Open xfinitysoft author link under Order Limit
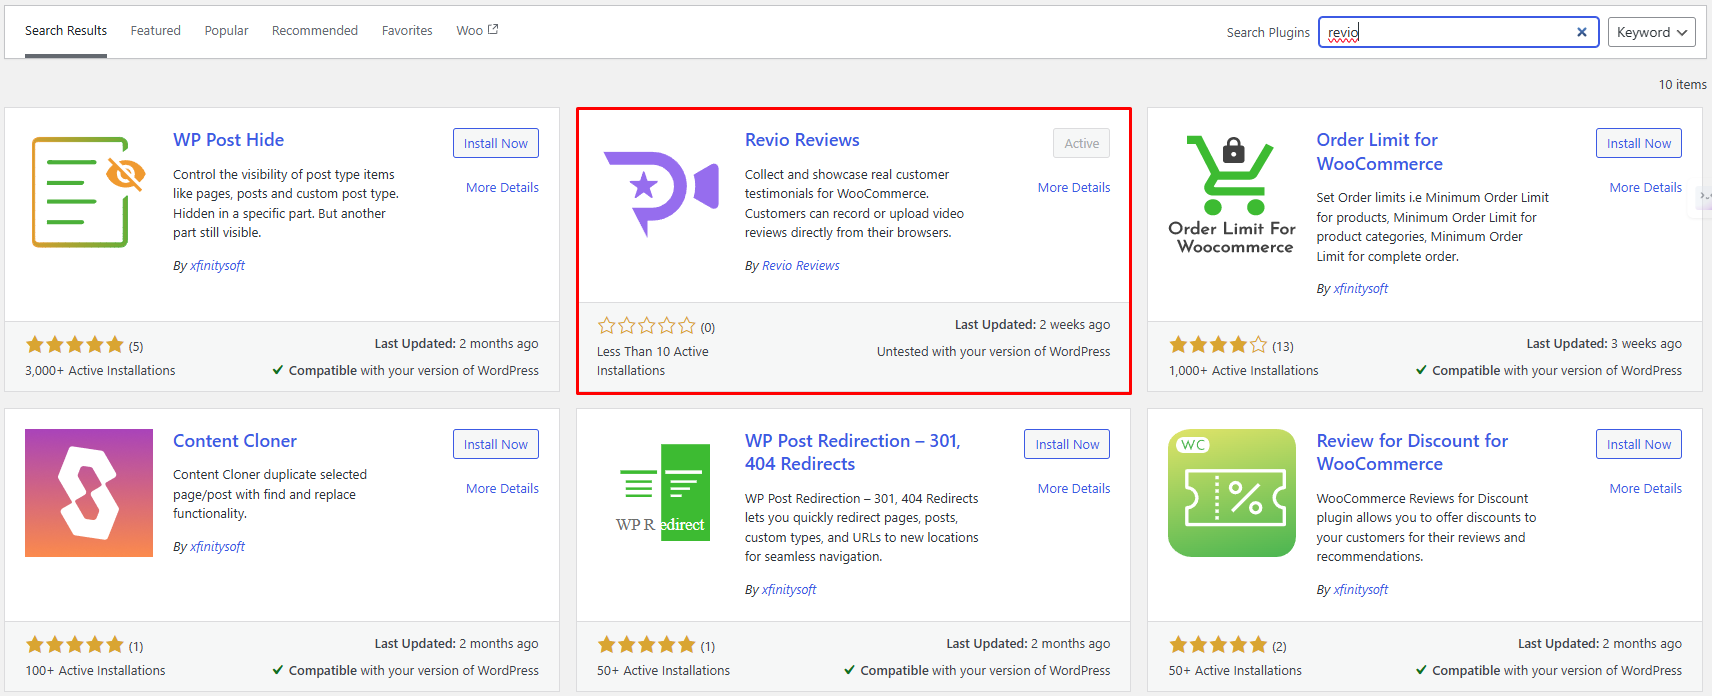The height and width of the screenshot is (696, 1712). (1360, 288)
